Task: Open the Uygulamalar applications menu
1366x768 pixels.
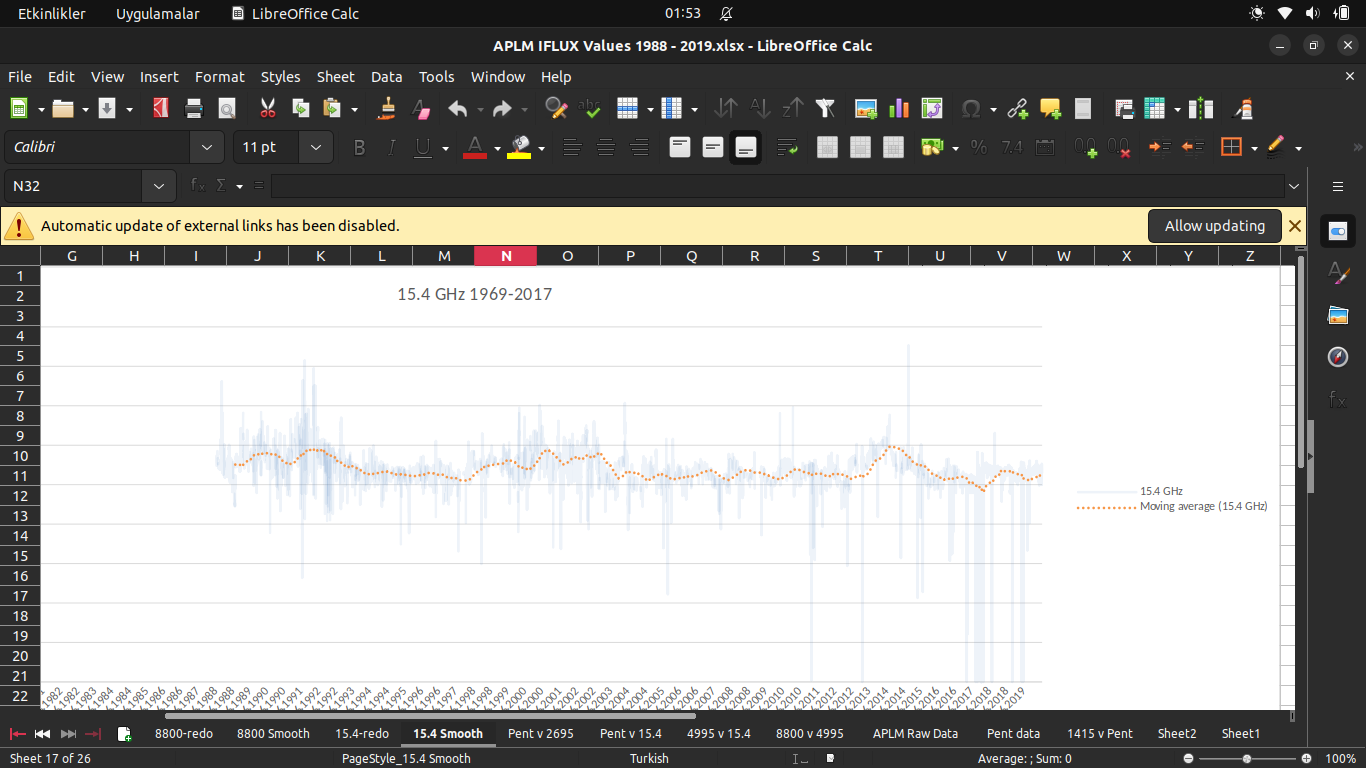Action: click(x=158, y=13)
